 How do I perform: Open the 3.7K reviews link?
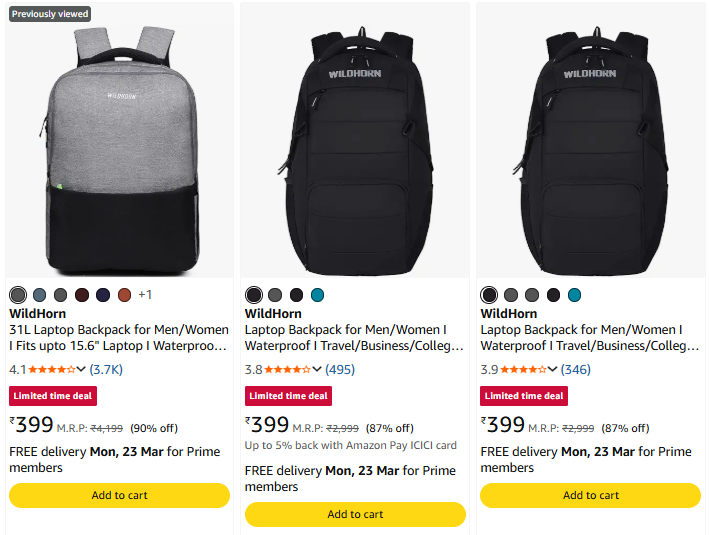(x=106, y=369)
